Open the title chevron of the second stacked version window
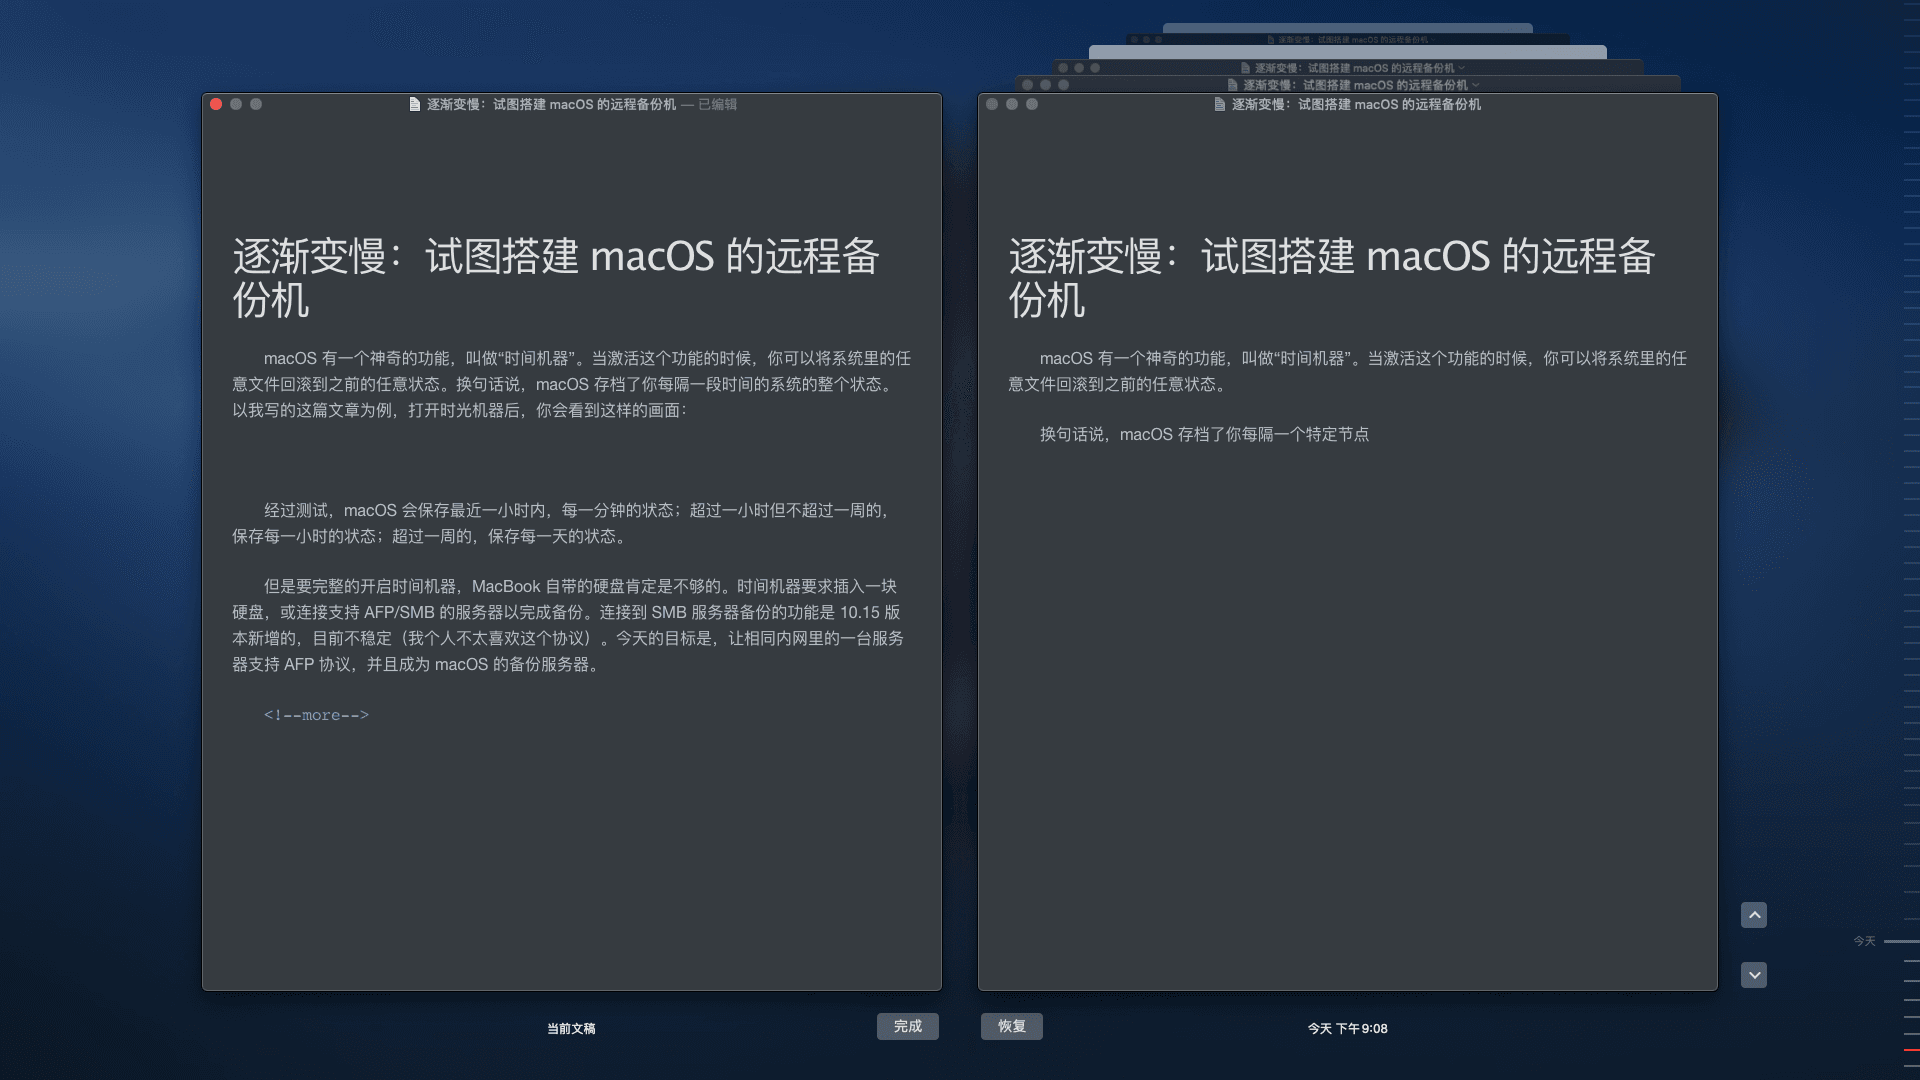1920x1080 pixels. [x=1475, y=85]
